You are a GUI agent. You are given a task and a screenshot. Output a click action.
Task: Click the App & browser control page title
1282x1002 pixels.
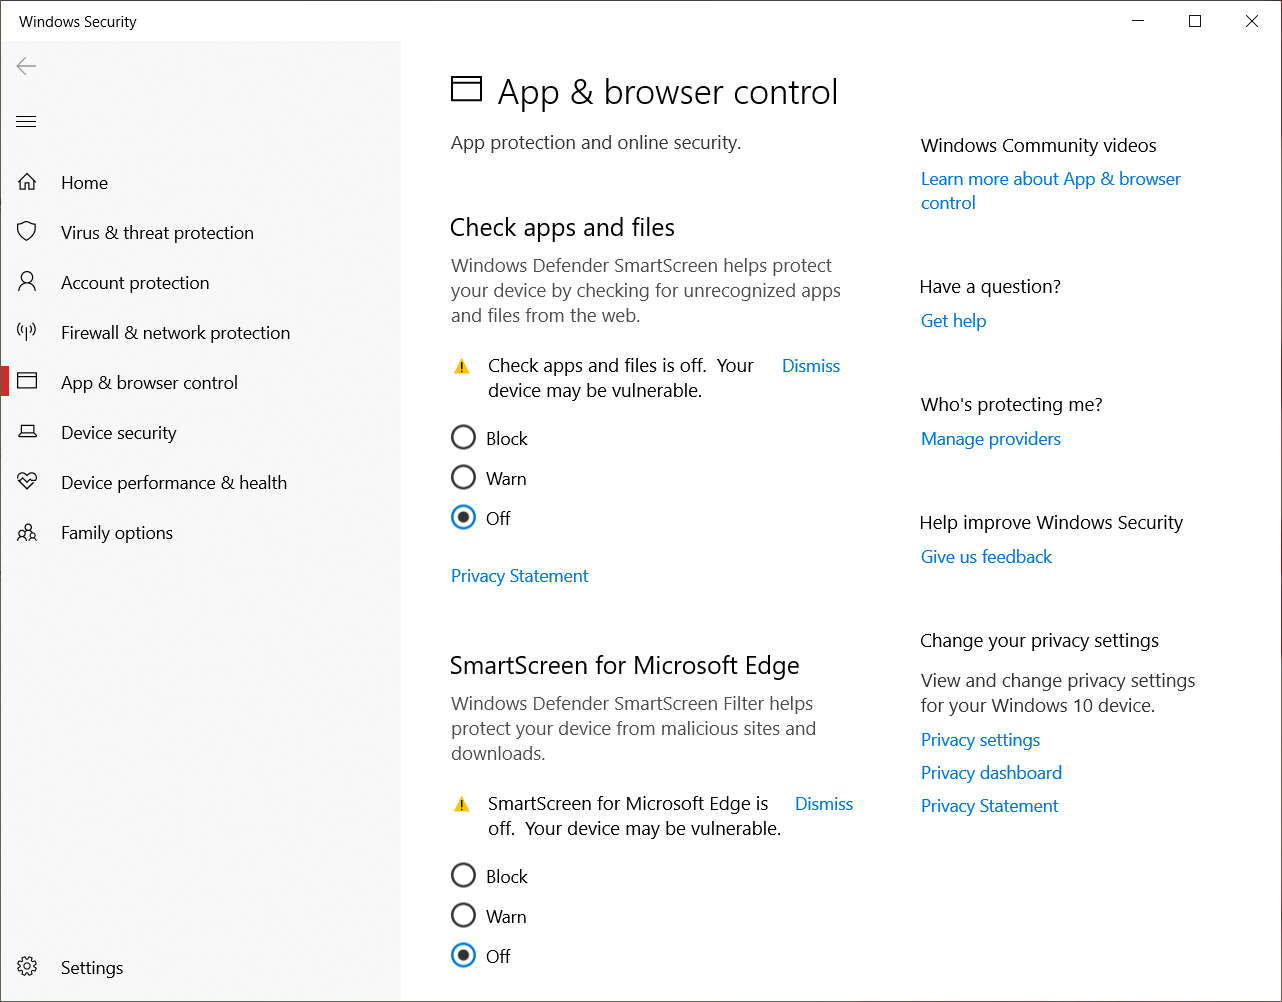pyautogui.click(x=667, y=92)
